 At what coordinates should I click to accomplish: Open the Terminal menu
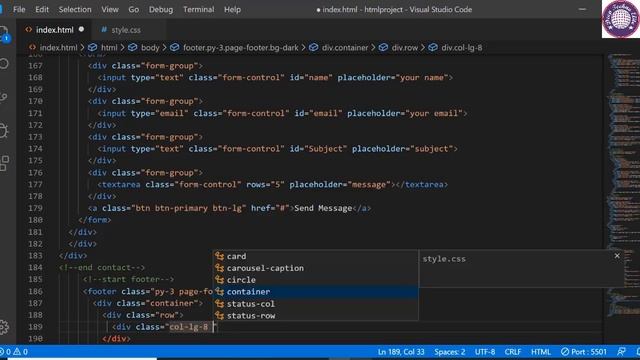point(198,9)
